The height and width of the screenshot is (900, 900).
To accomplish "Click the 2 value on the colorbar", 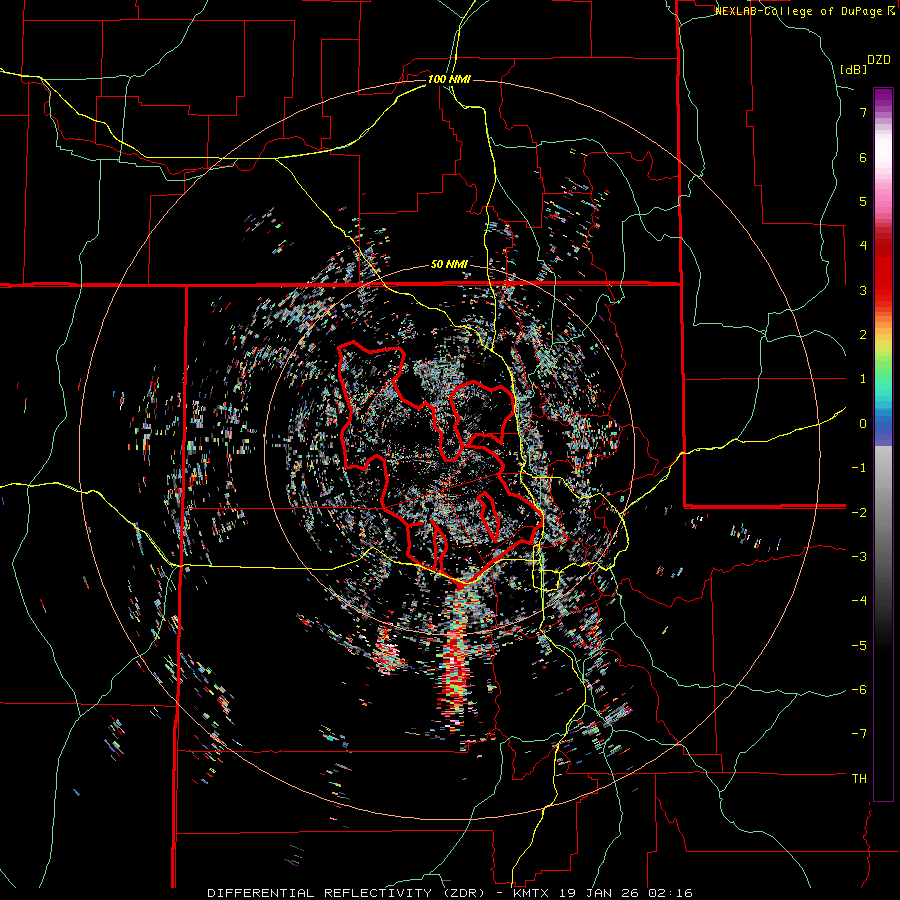I will coord(863,335).
